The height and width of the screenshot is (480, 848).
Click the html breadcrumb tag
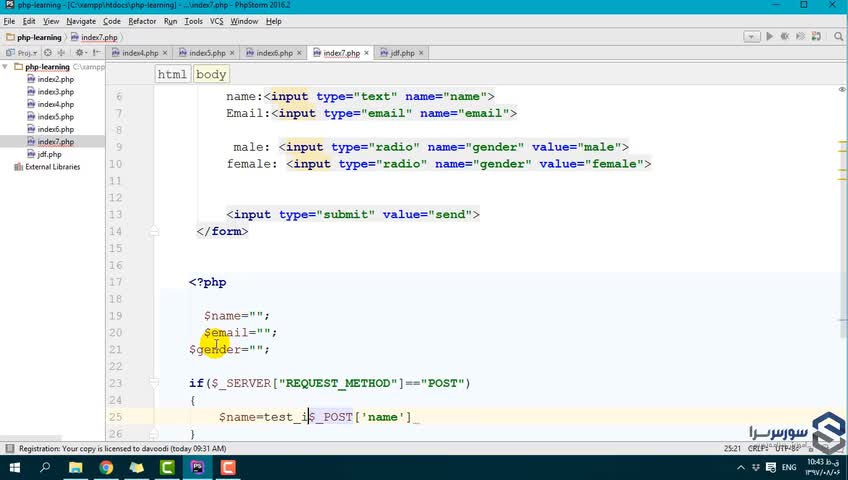(172, 74)
